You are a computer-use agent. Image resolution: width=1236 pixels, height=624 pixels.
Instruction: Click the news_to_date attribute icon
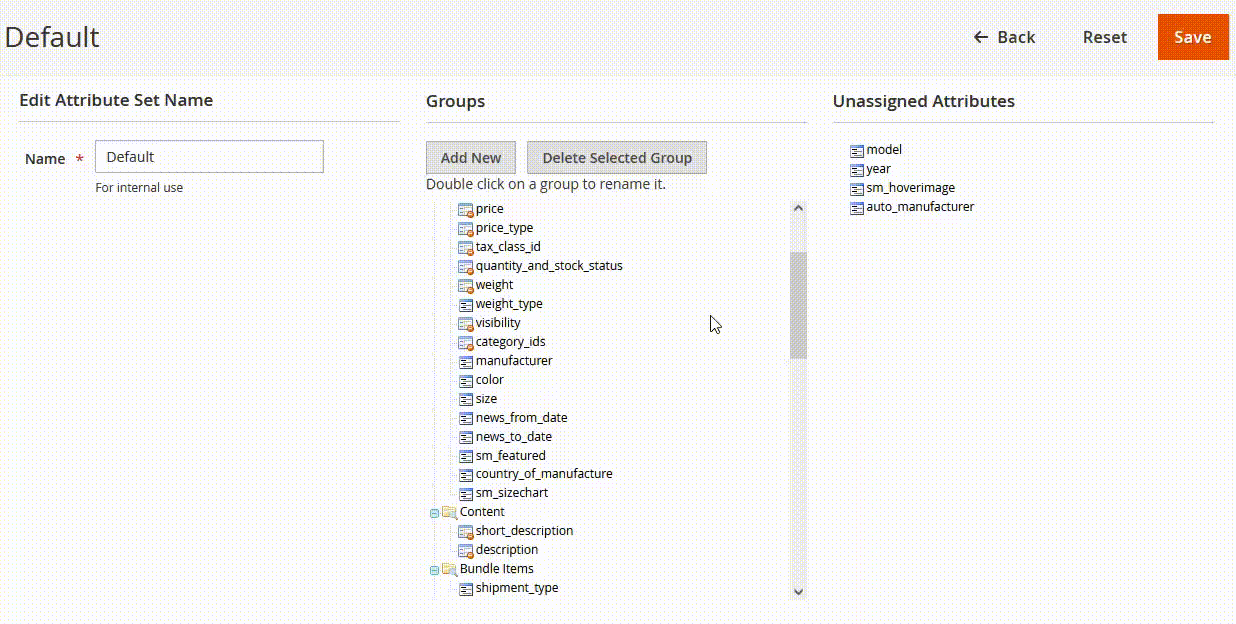pos(465,437)
